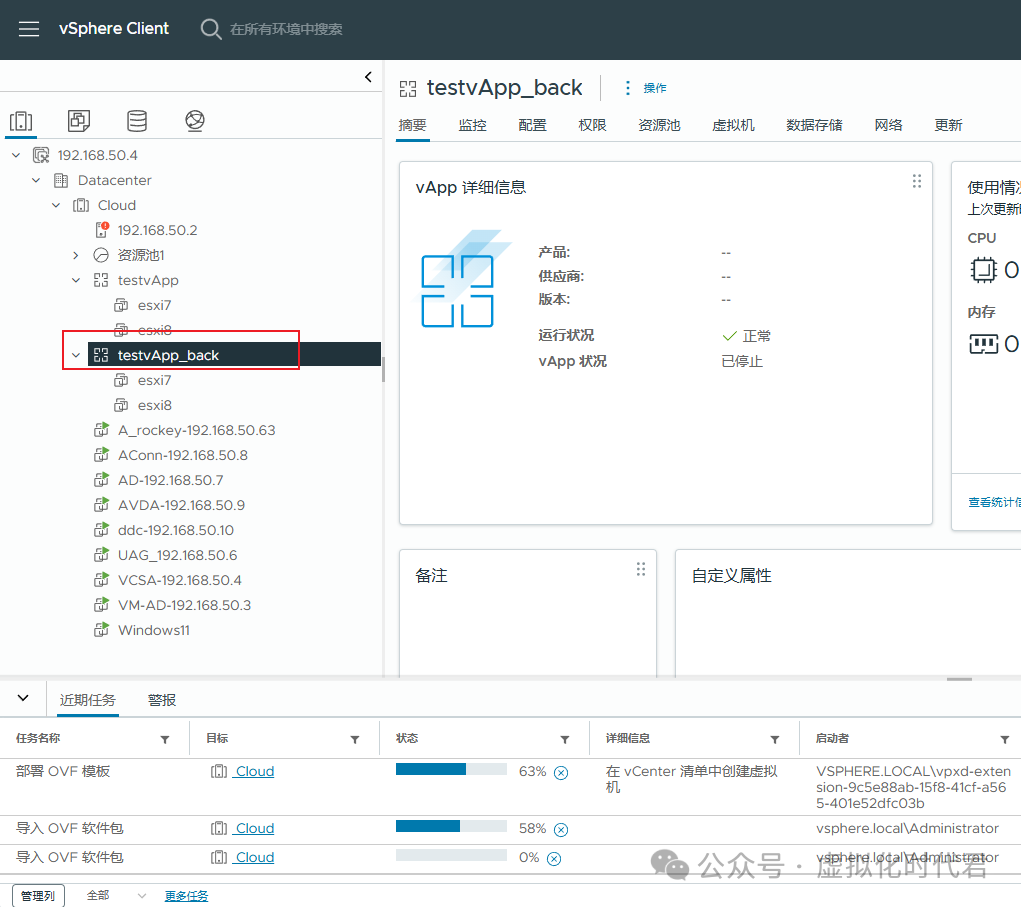Click the 58% progress bar
The width and height of the screenshot is (1021, 907).
[451, 826]
